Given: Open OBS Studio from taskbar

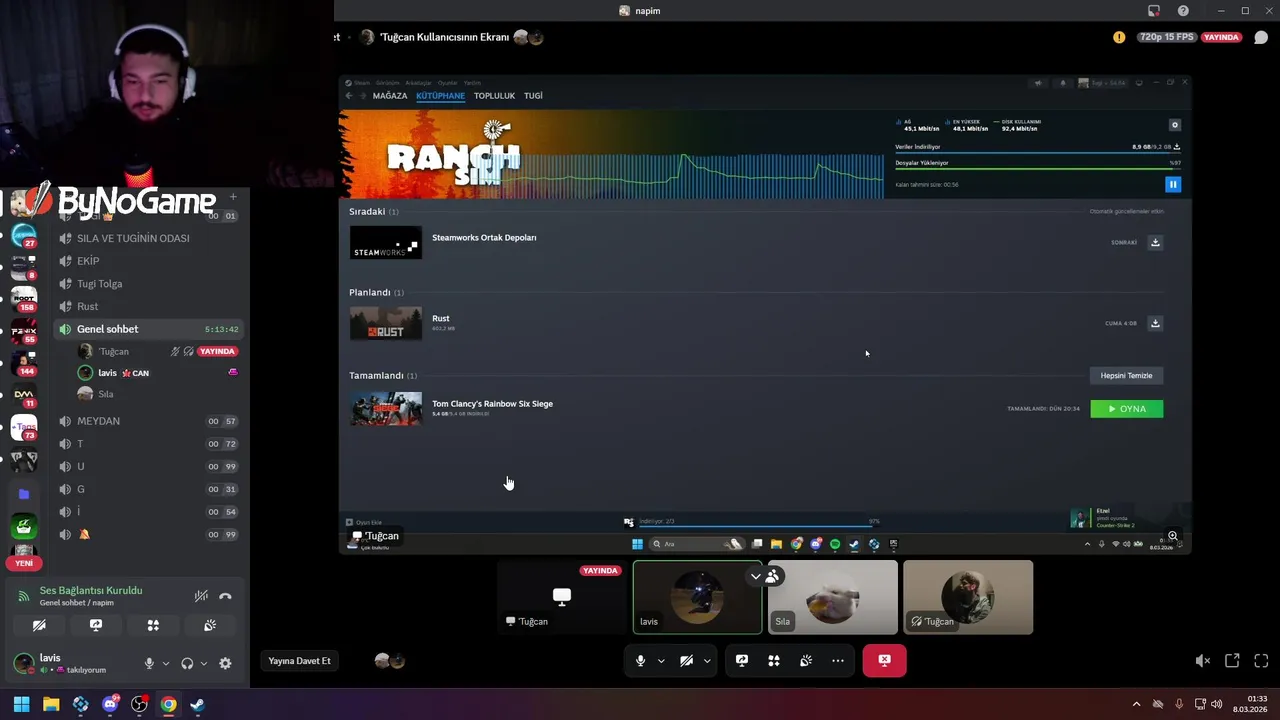Looking at the screenshot, I should 139,704.
